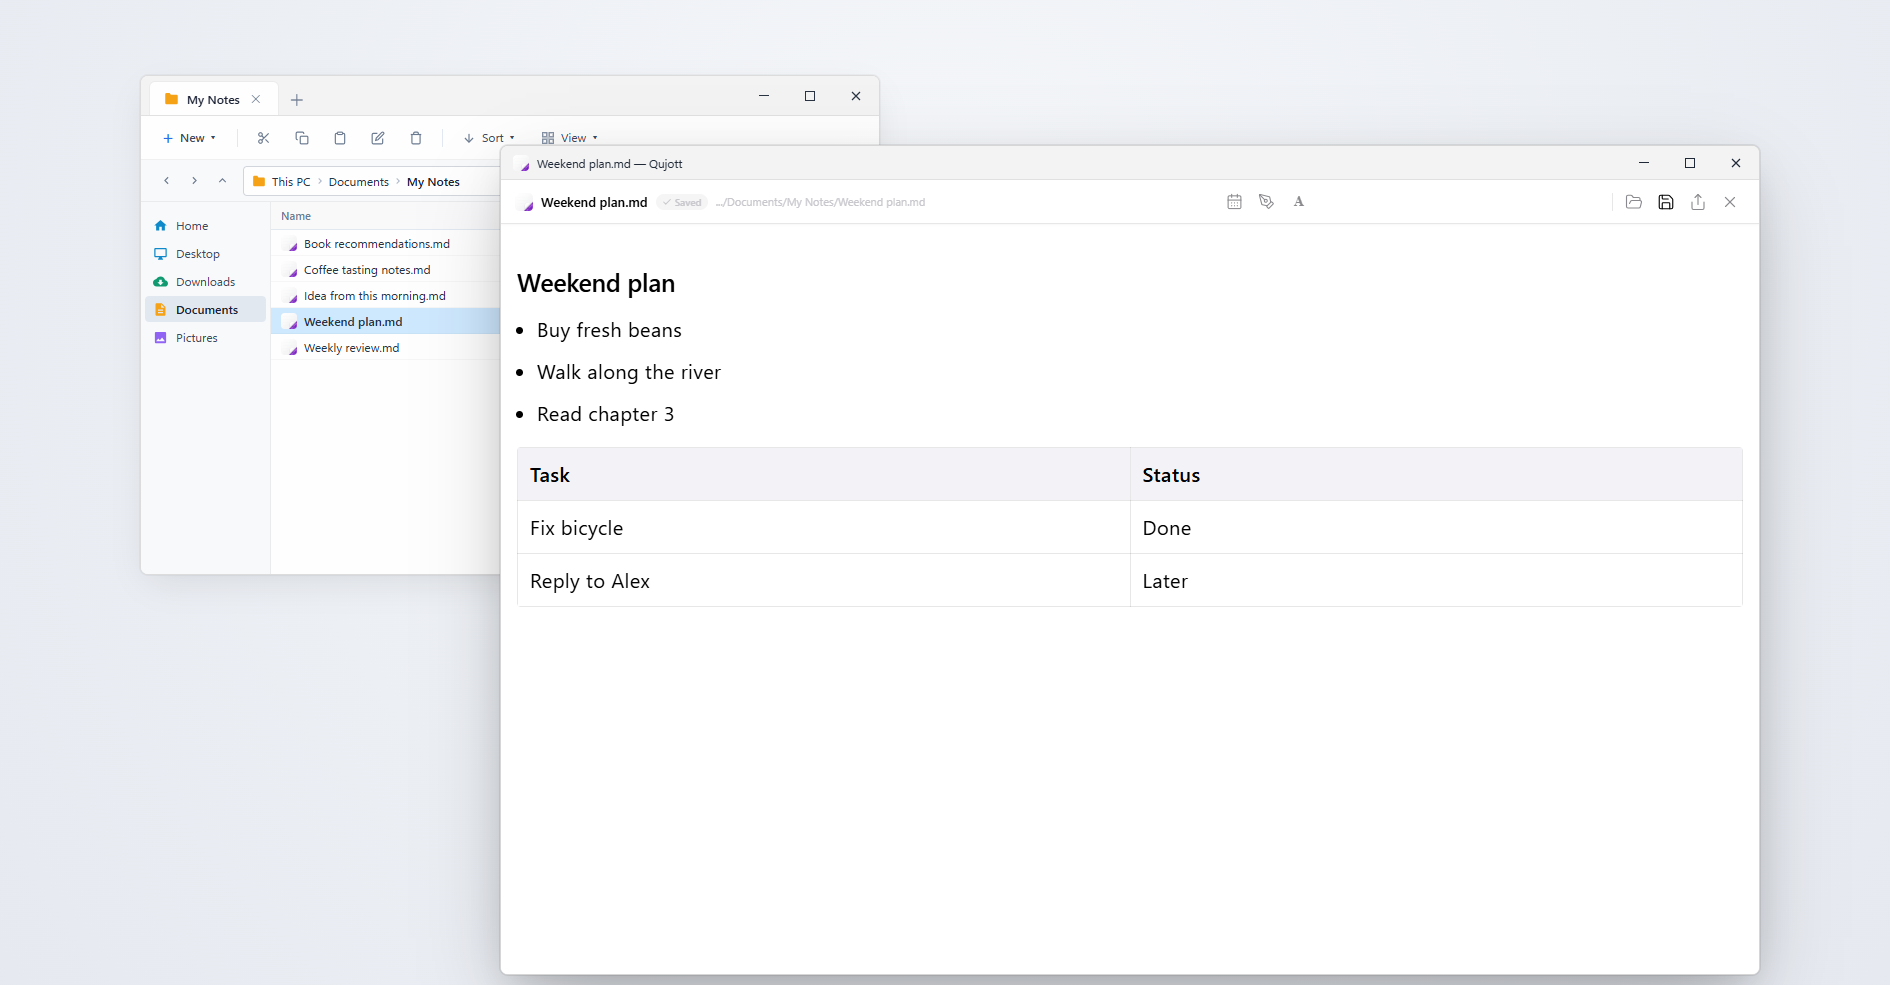Viewport: 1890px width, 985px height.
Task: Share the note using the export icon
Action: click(1698, 202)
